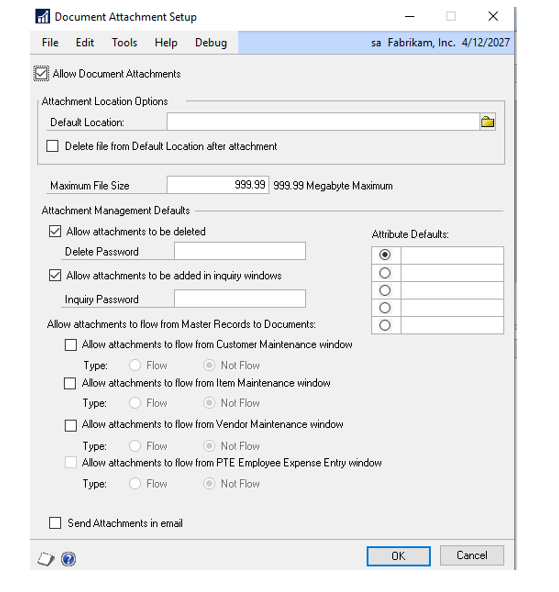Click the sa user ID in header
The width and height of the screenshot is (559, 592).
pyautogui.click(x=376, y=43)
